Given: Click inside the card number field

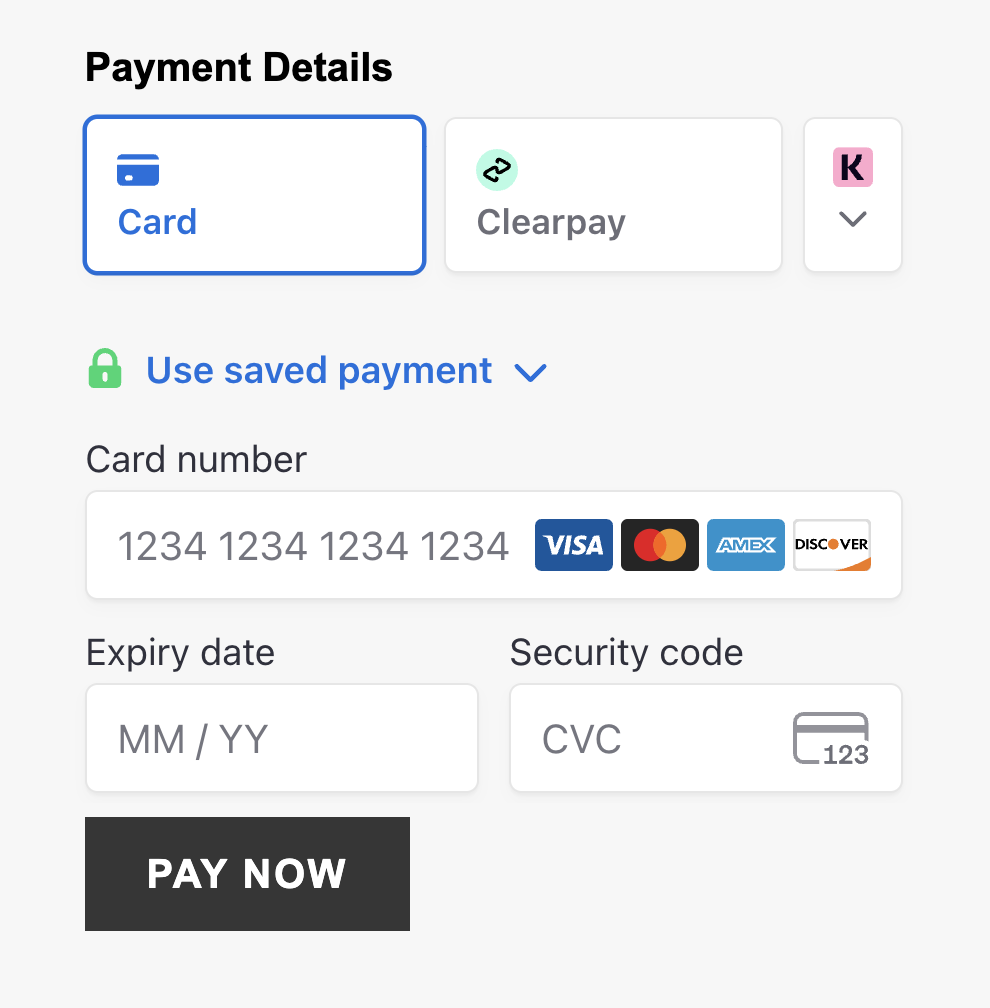Looking at the screenshot, I should coord(300,545).
